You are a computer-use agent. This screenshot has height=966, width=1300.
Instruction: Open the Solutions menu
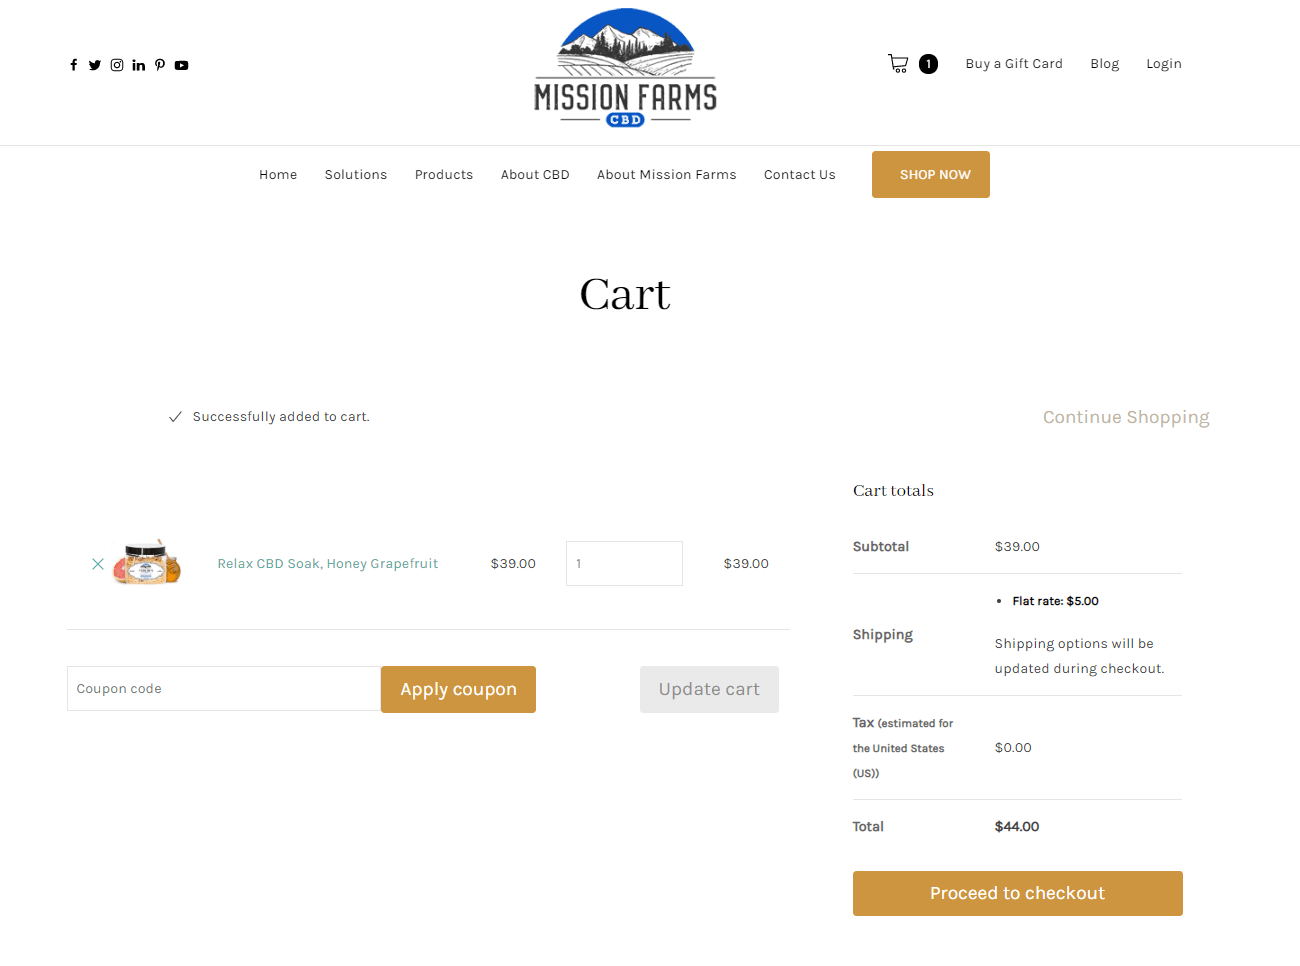coord(355,175)
